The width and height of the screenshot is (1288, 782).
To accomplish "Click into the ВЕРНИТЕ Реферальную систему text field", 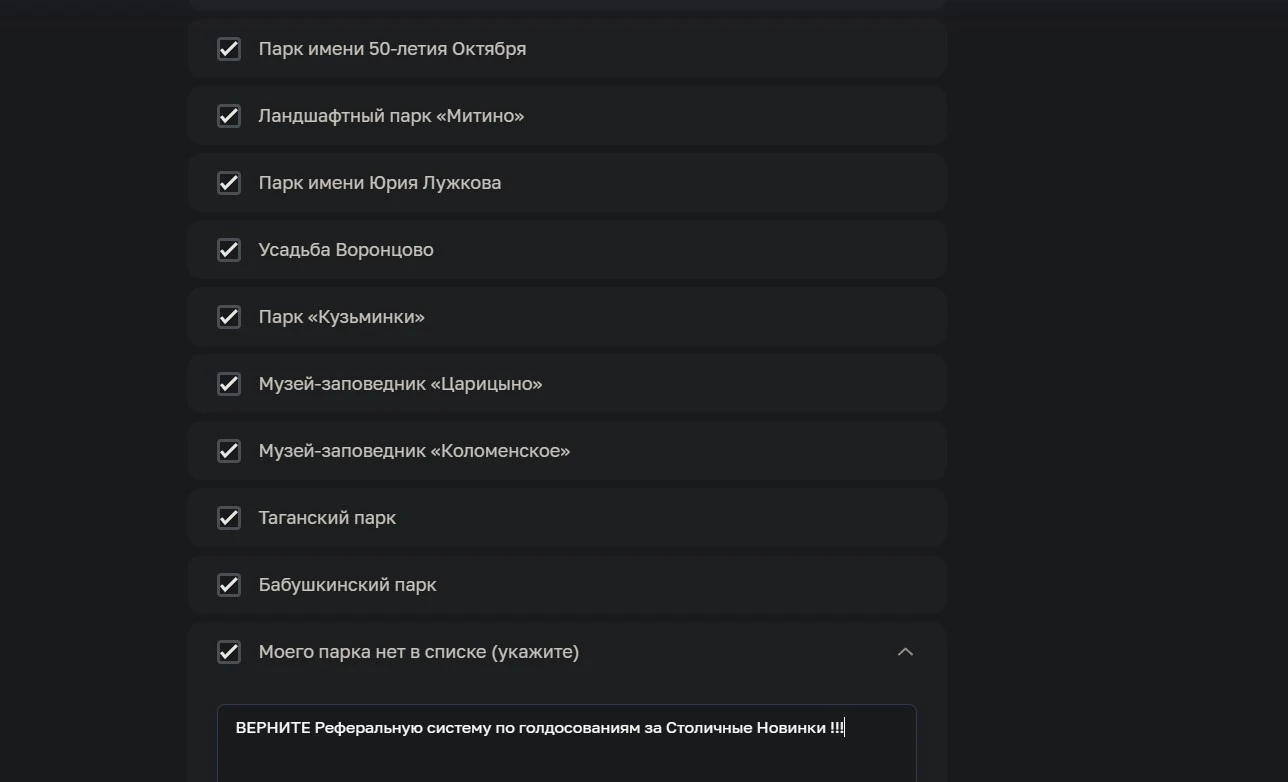I will 567,743.
